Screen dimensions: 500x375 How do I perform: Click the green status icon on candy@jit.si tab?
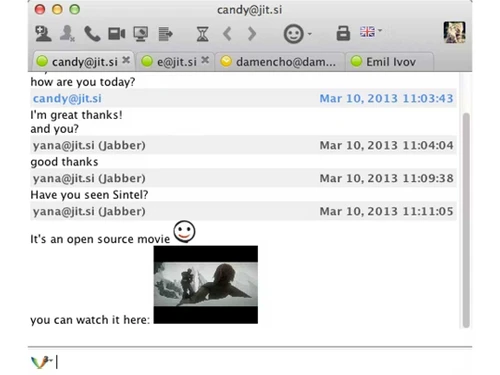pyautogui.click(x=42, y=61)
